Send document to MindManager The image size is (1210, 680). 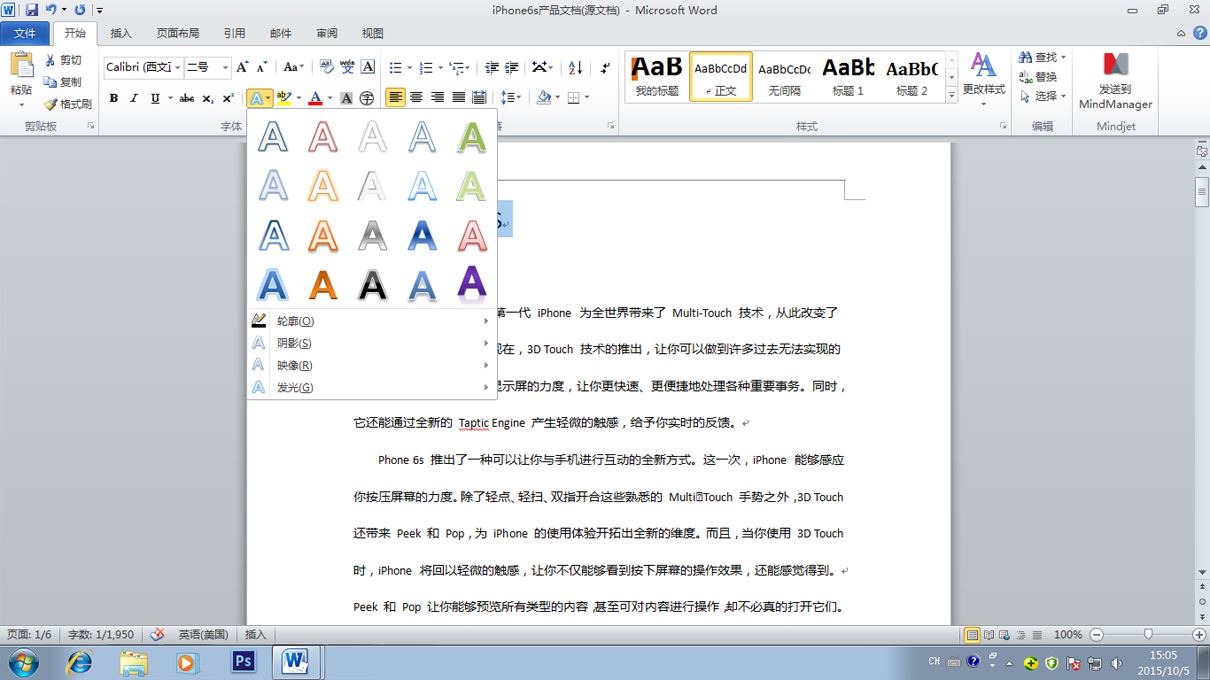point(1116,81)
